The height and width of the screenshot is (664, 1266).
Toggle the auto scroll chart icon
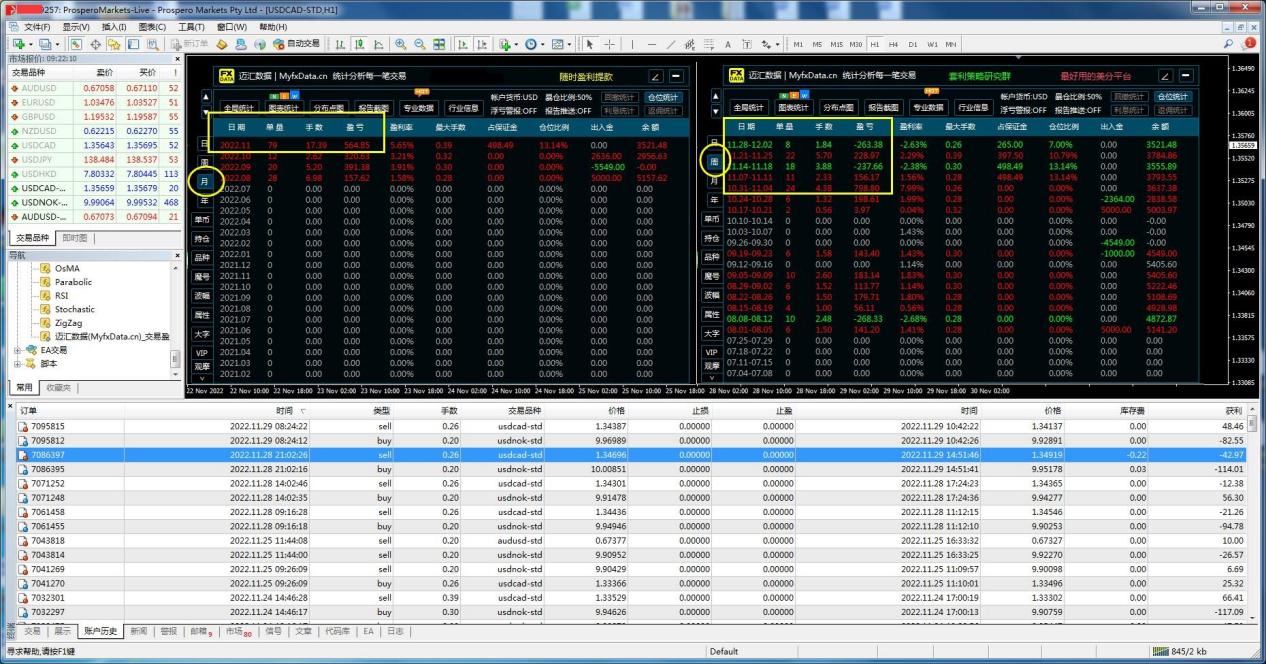(463, 44)
